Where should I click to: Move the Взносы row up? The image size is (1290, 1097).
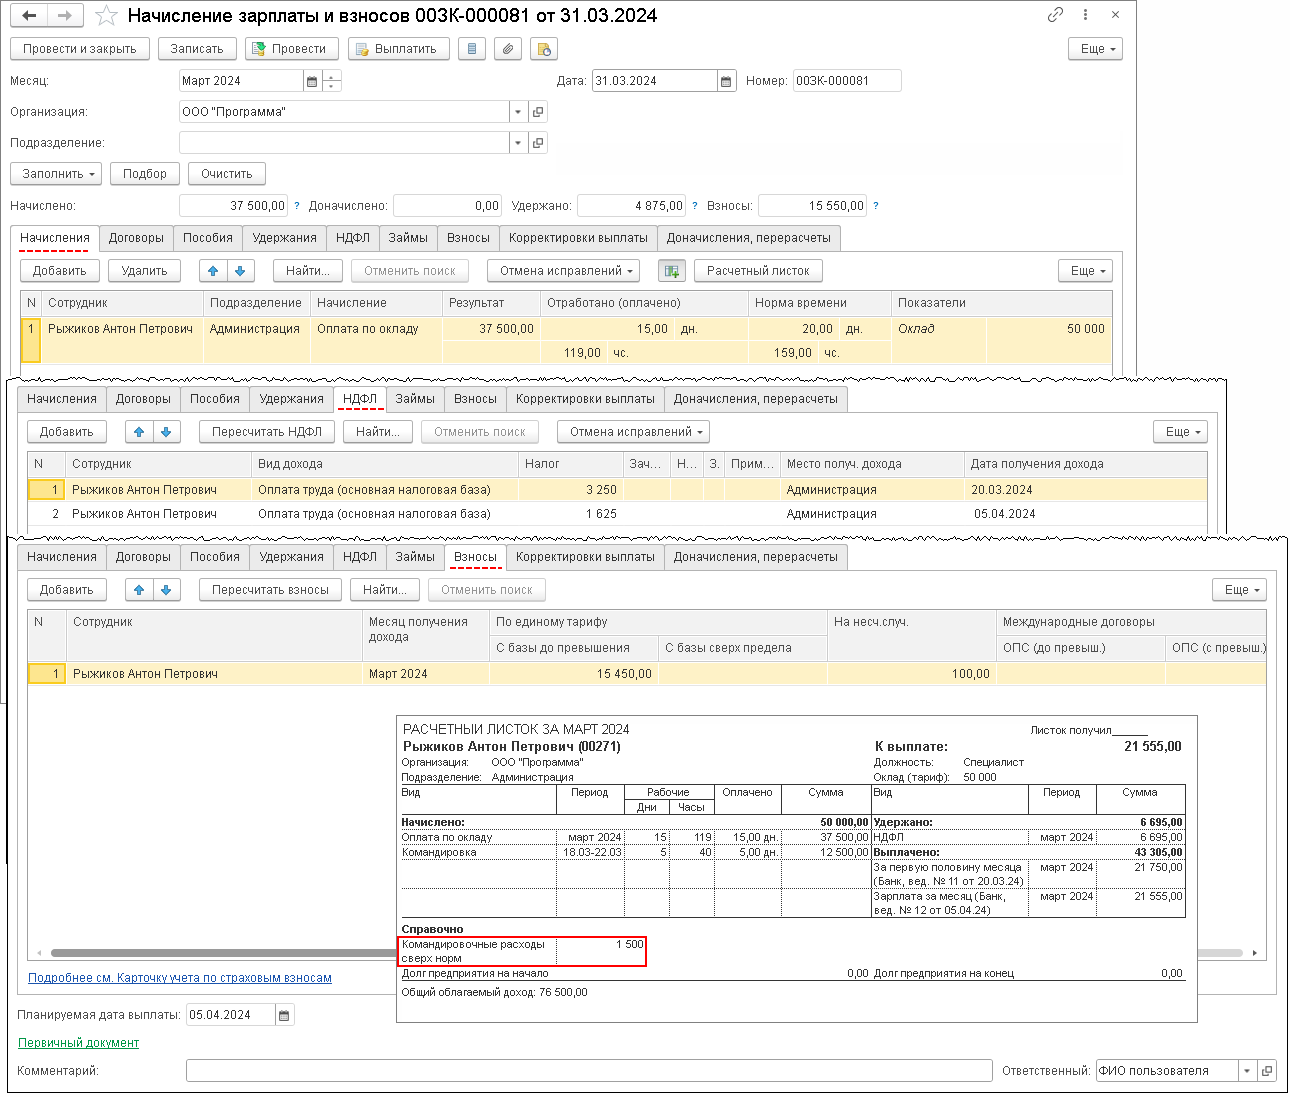tap(139, 590)
